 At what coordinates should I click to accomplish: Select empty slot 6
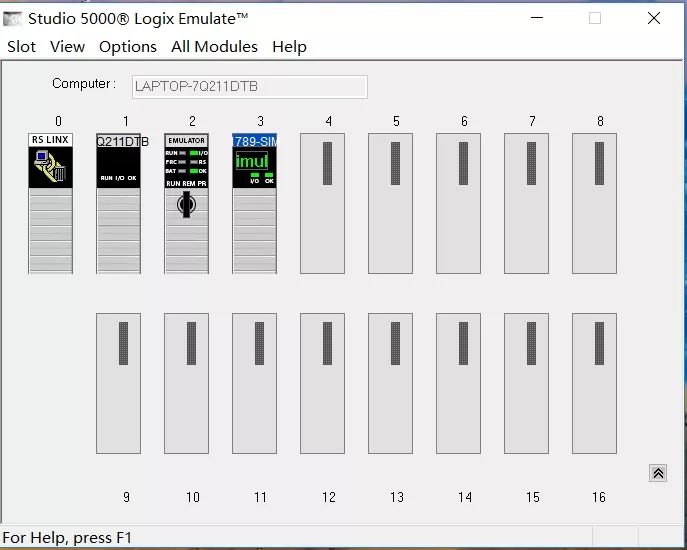(x=458, y=203)
